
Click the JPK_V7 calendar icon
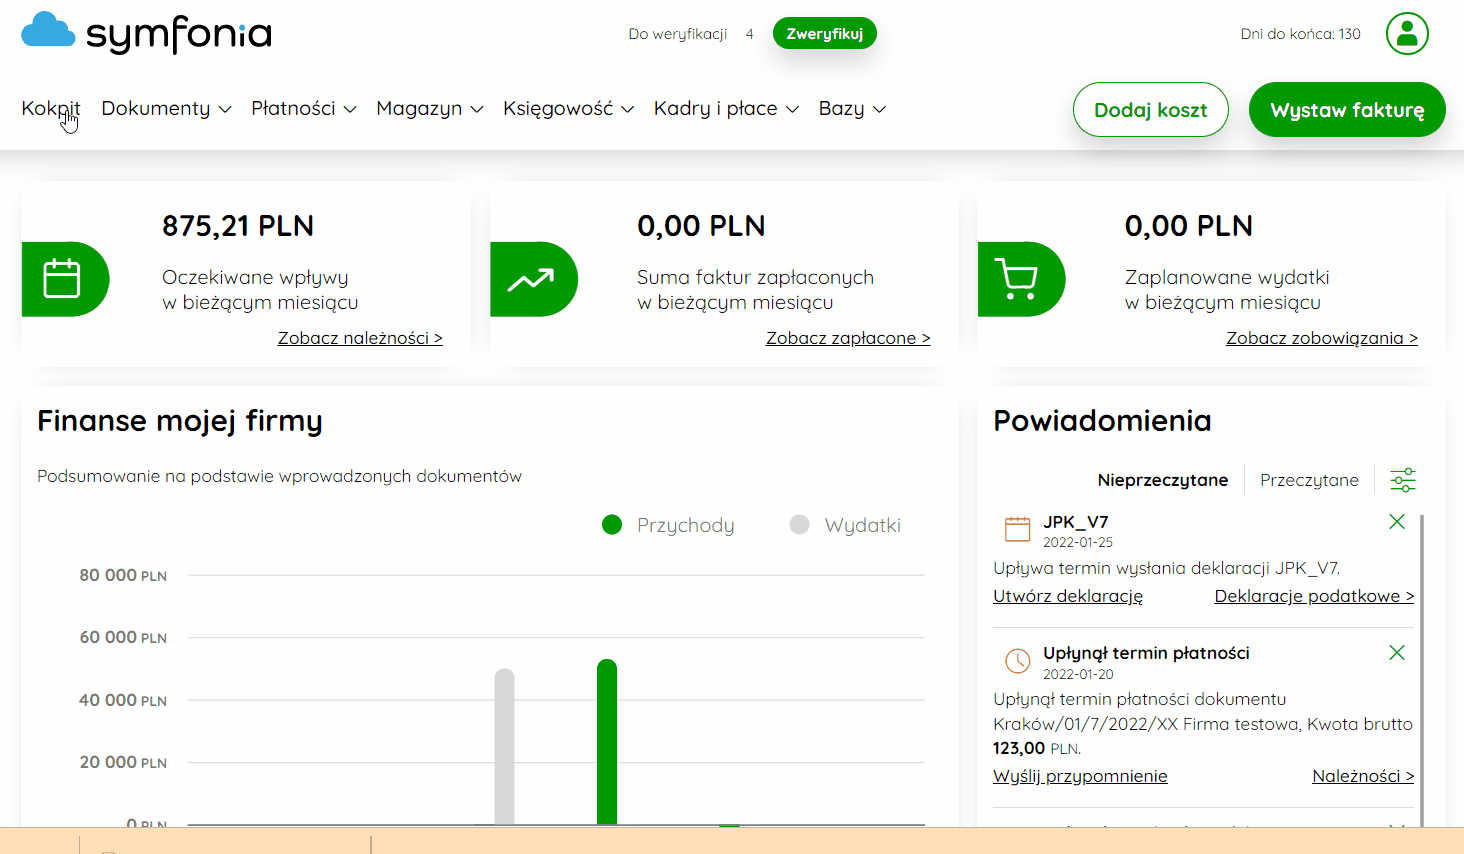[x=1017, y=528]
